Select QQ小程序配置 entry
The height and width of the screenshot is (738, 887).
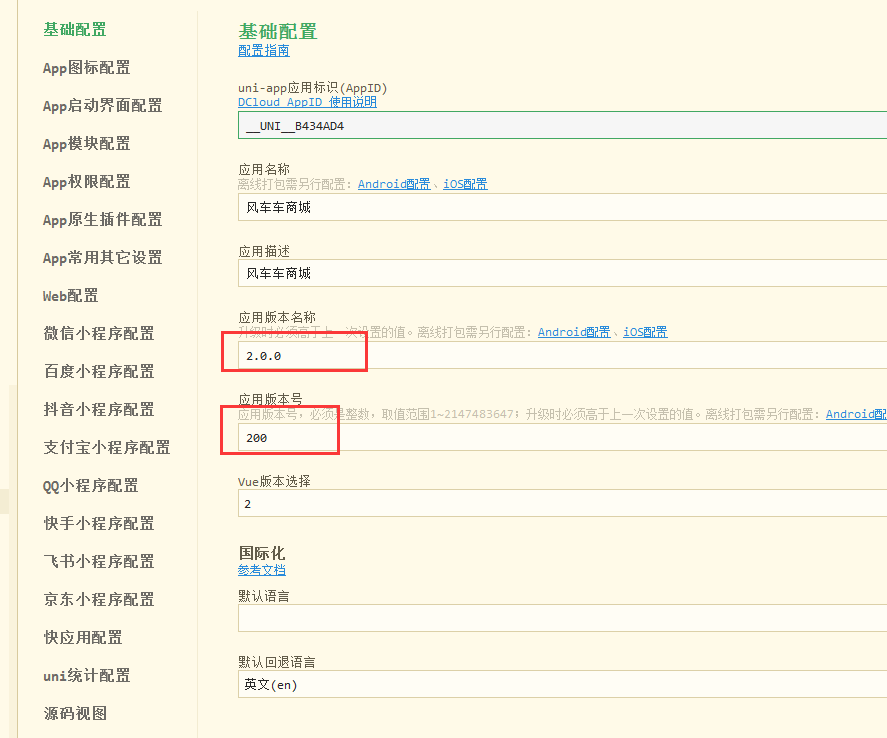coord(91,485)
